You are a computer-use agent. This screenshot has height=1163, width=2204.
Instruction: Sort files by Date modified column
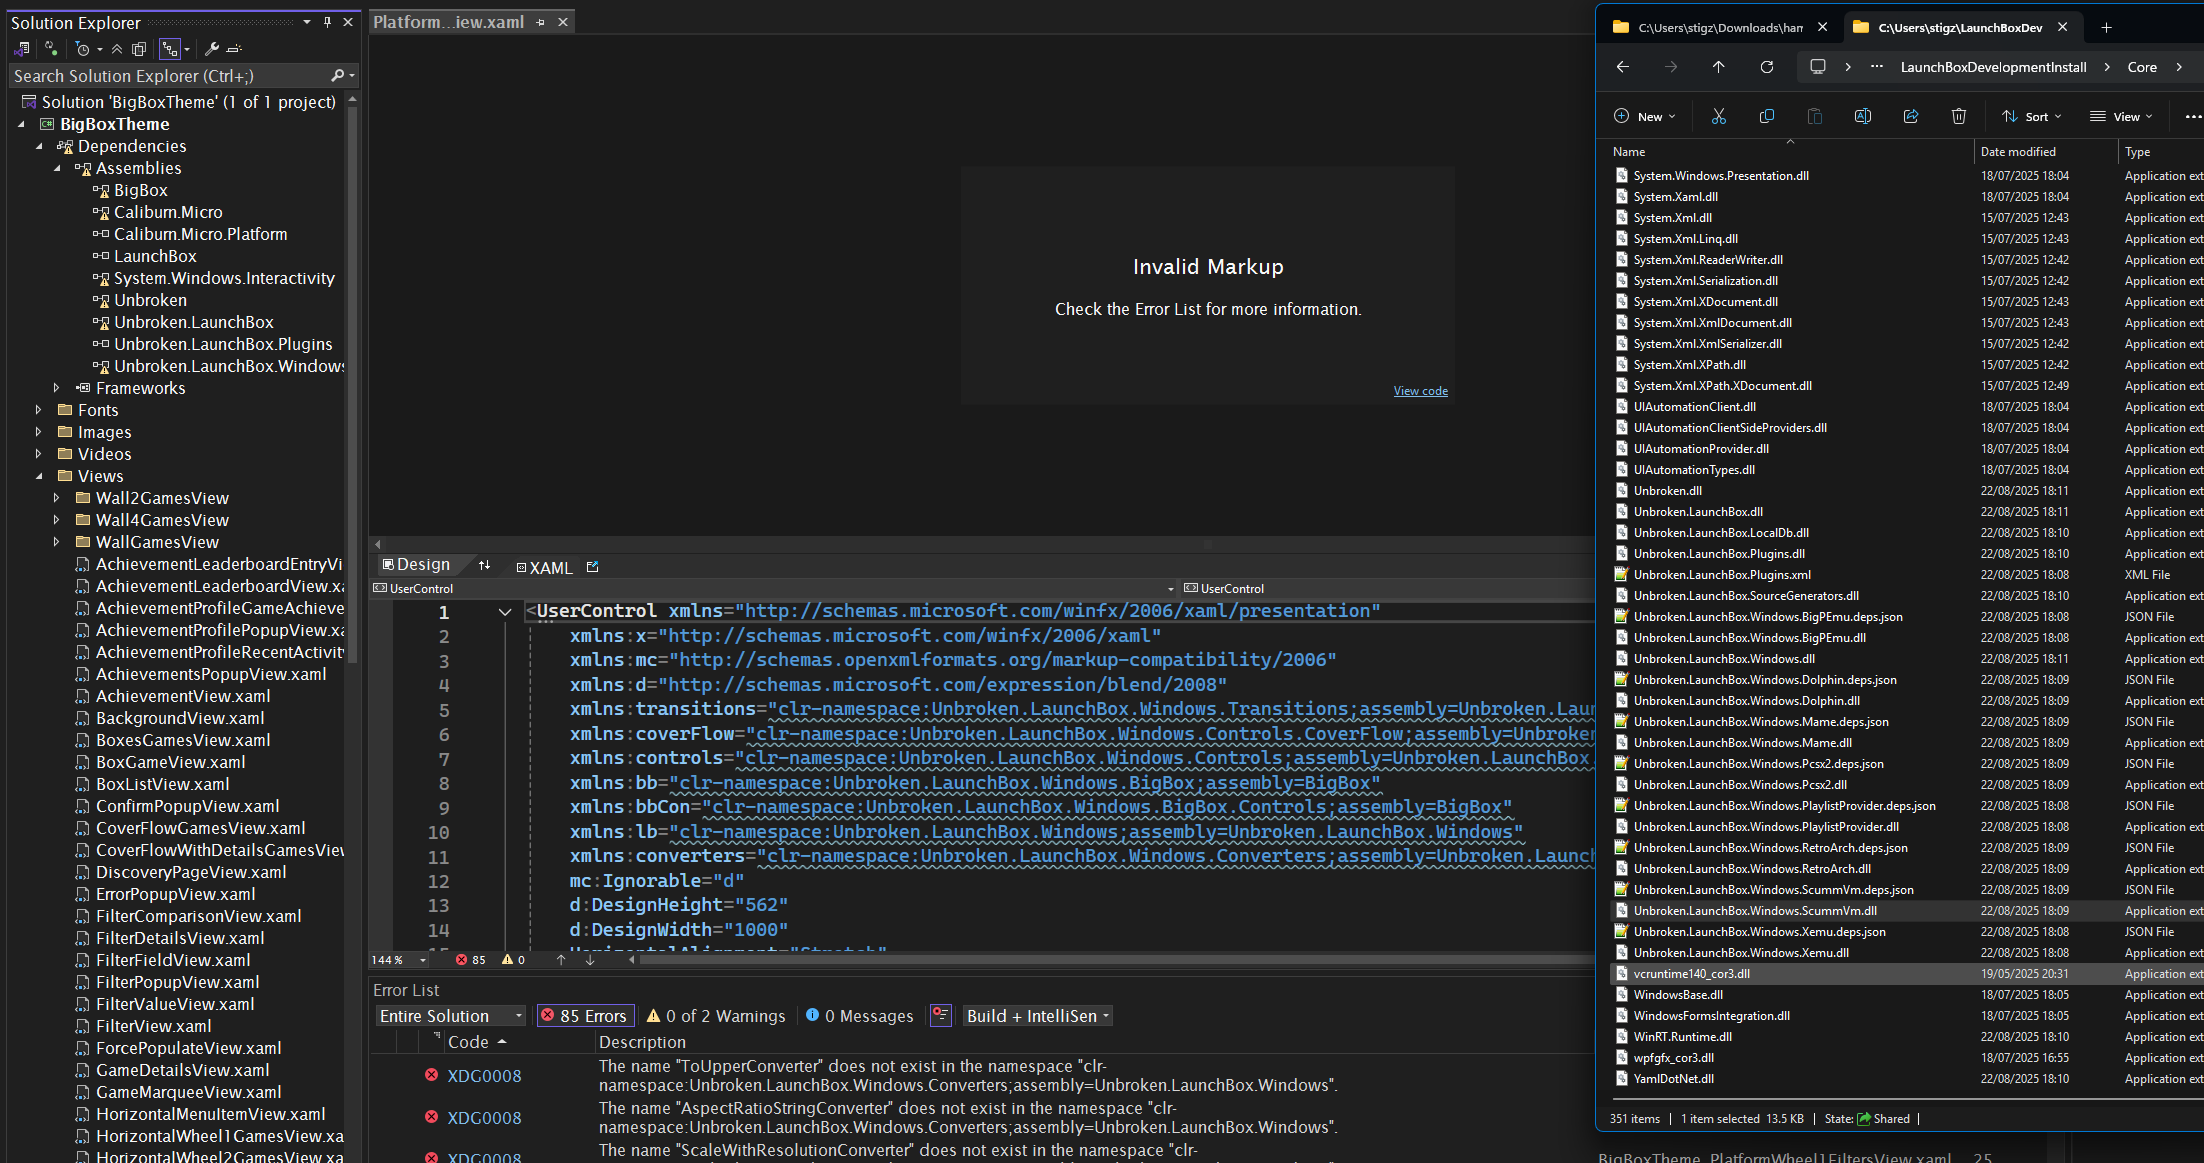pyautogui.click(x=2018, y=152)
